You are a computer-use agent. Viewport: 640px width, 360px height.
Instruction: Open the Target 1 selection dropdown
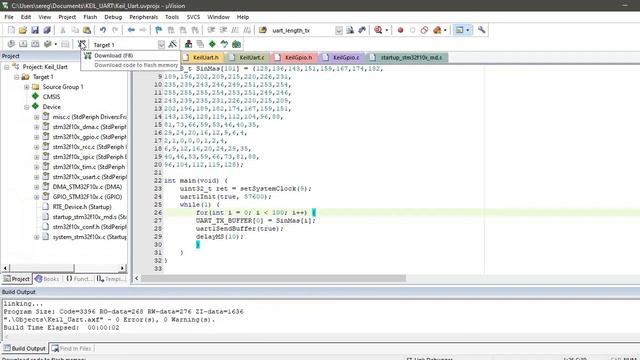161,44
